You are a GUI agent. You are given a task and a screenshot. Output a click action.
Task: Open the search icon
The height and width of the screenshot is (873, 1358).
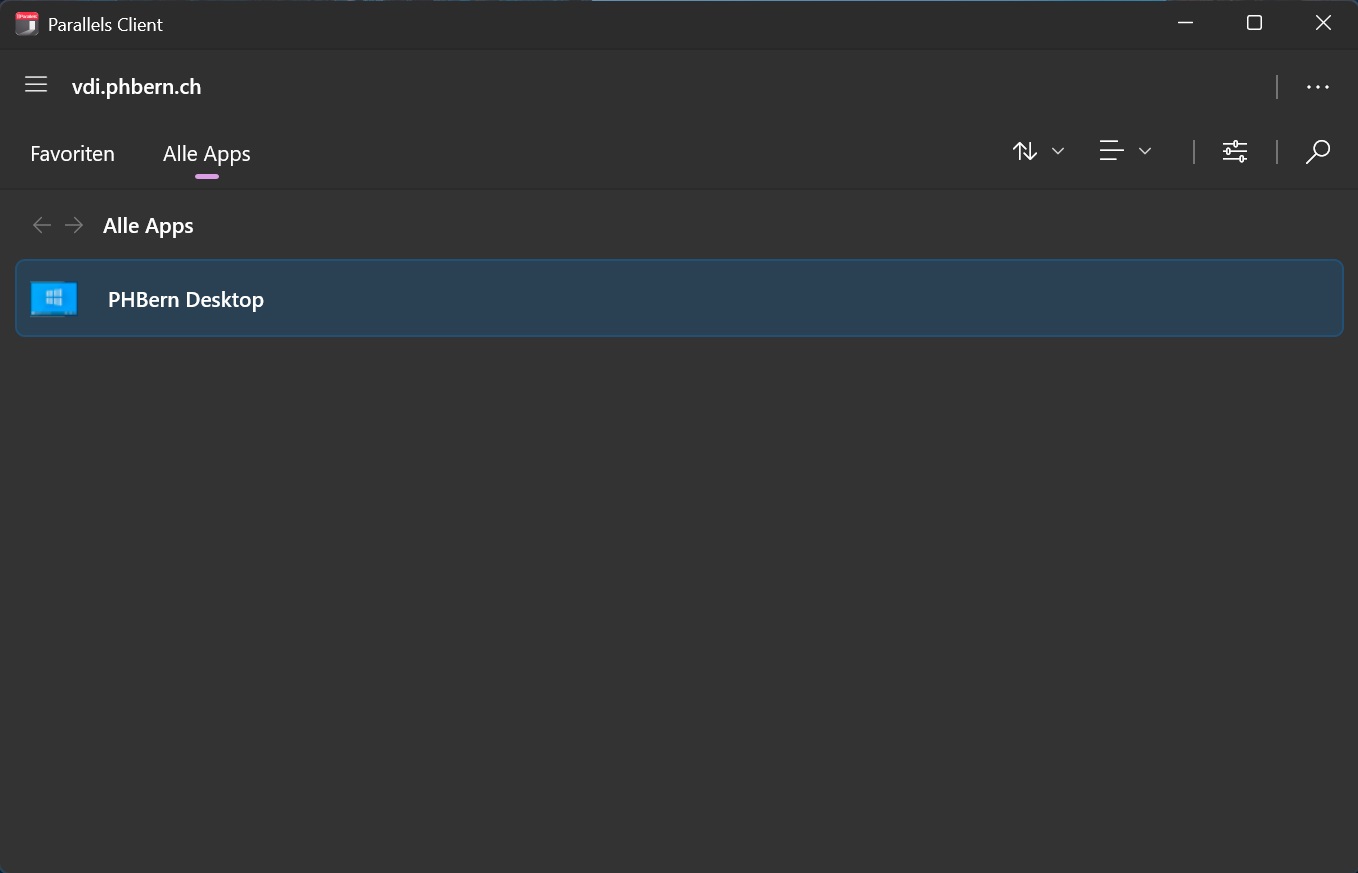[x=1317, y=151]
